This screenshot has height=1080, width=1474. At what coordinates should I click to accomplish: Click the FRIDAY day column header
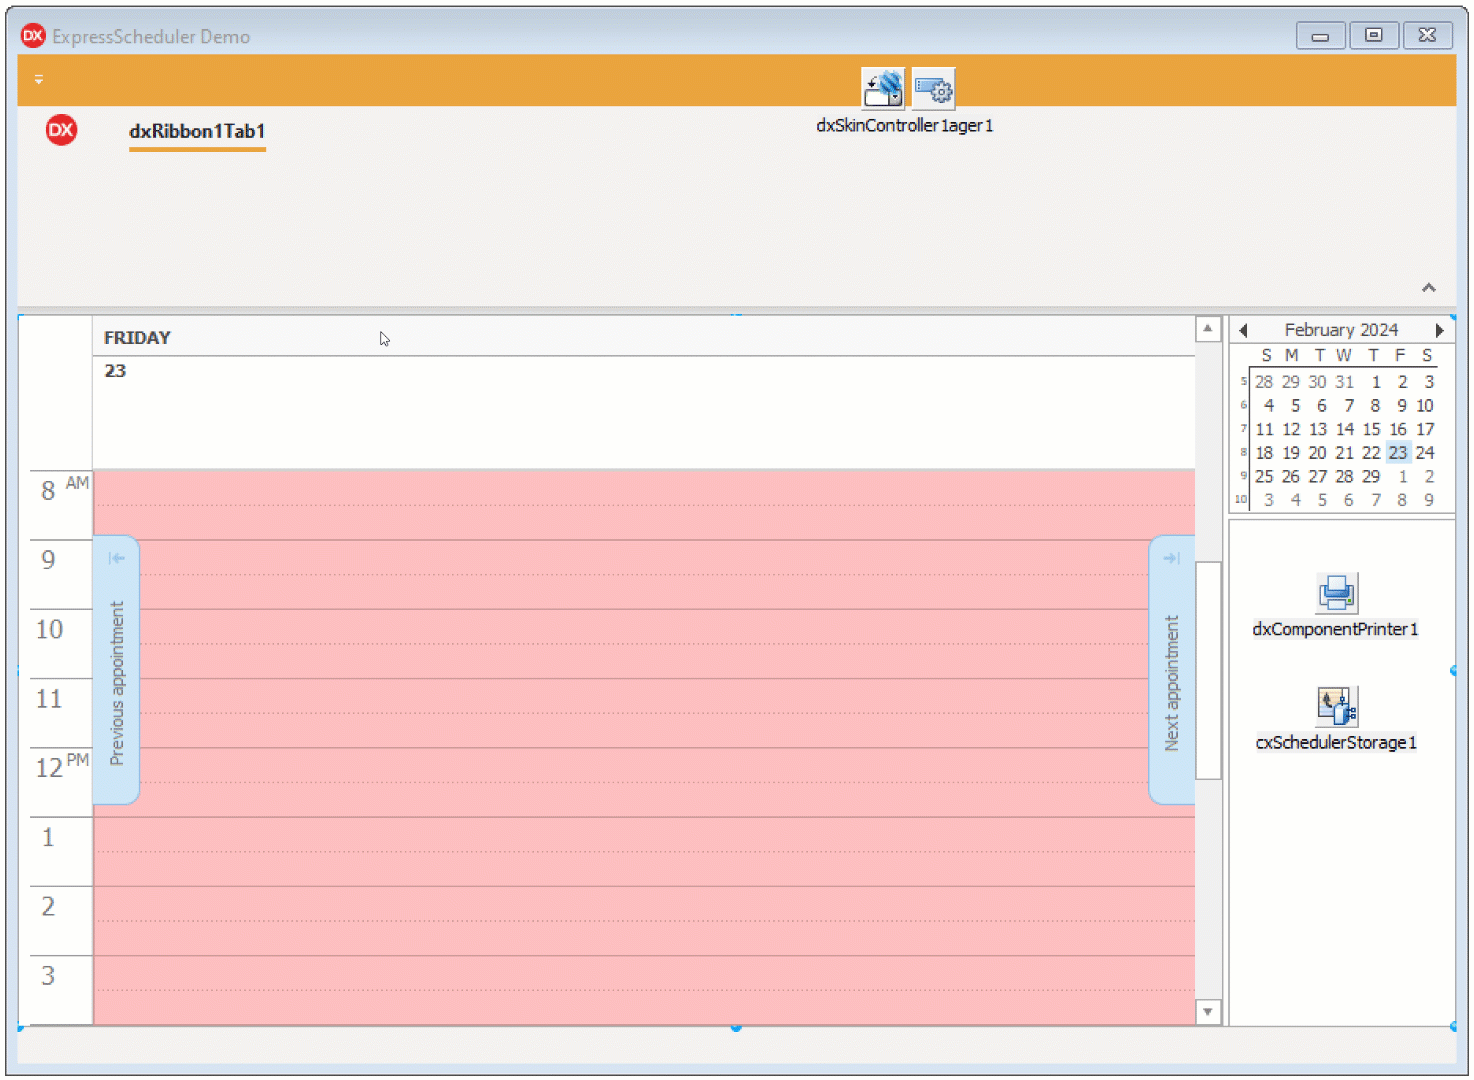tap(137, 338)
